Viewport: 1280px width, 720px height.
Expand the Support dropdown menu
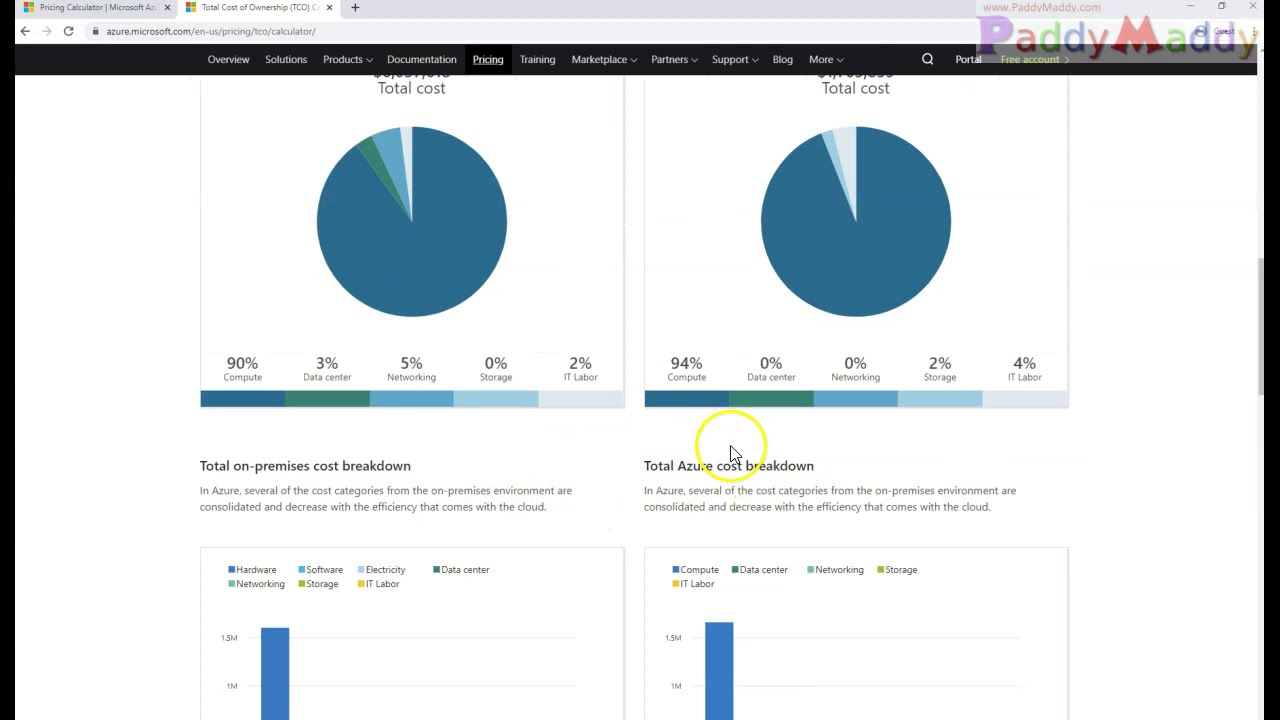click(735, 59)
